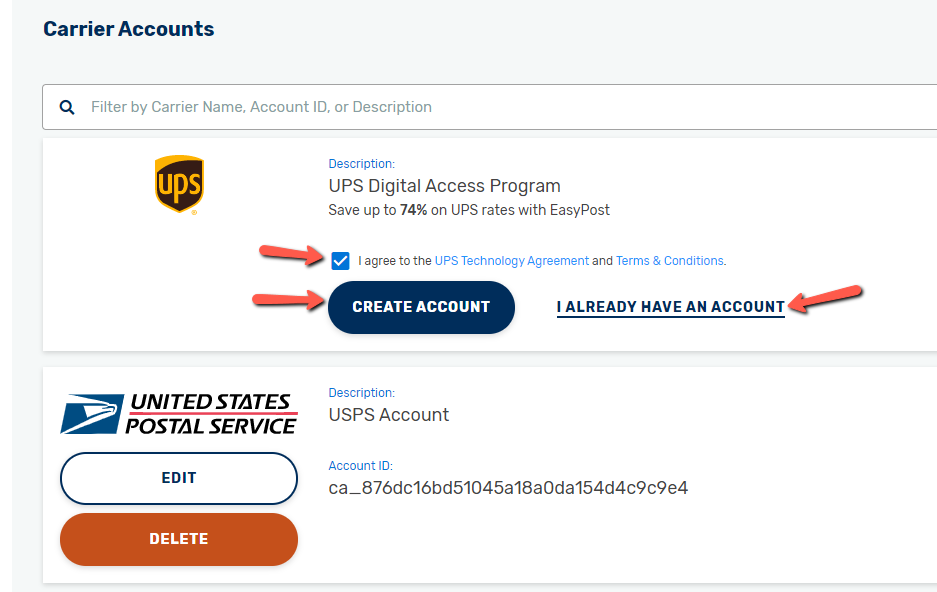Screen dimensions: 937x592
Task: Click the UPS shield logo
Action: point(179,185)
